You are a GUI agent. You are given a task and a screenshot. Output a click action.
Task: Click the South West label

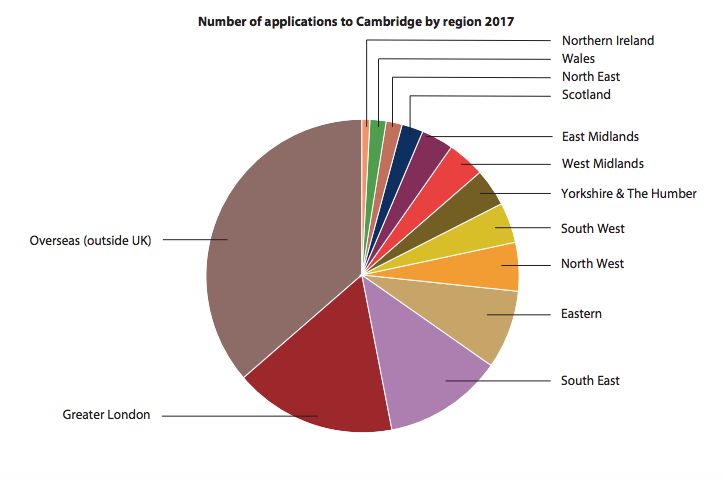[593, 229]
